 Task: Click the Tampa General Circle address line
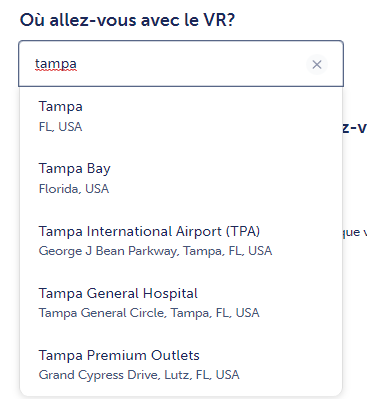pyautogui.click(x=149, y=313)
